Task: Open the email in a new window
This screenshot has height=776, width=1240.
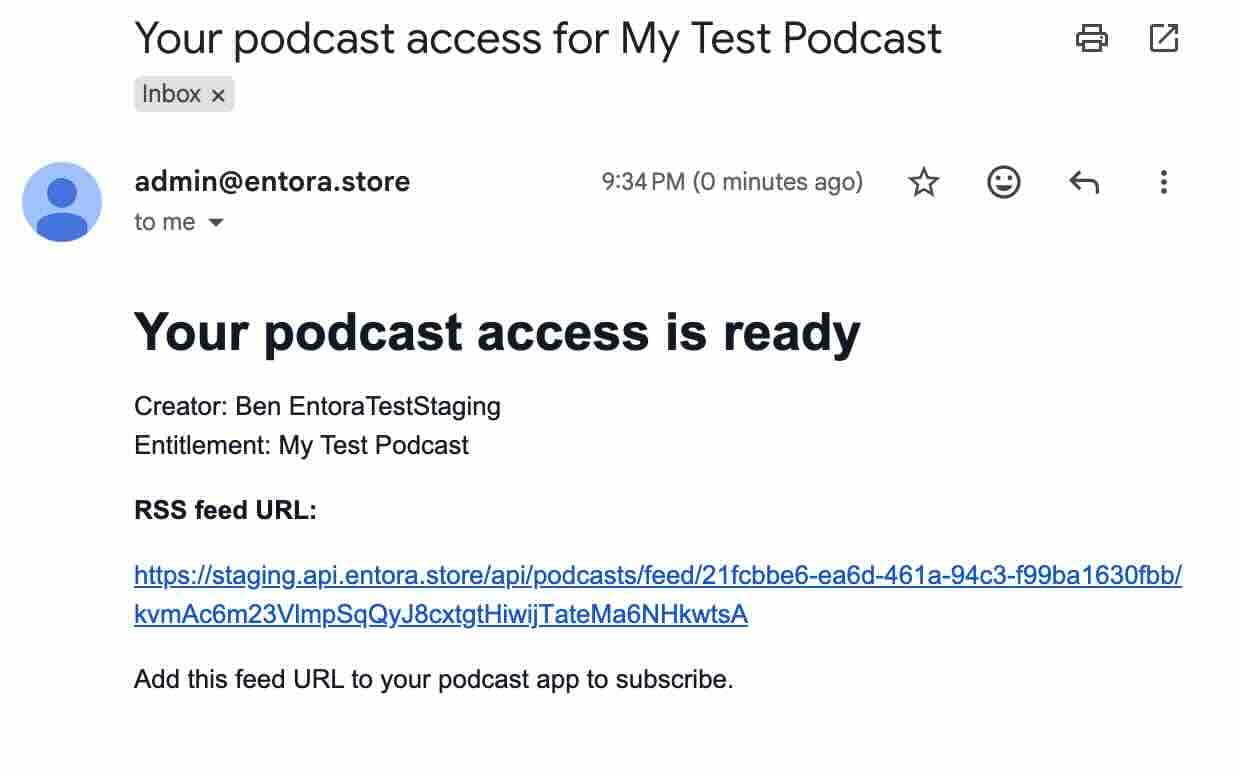Action: point(1163,39)
